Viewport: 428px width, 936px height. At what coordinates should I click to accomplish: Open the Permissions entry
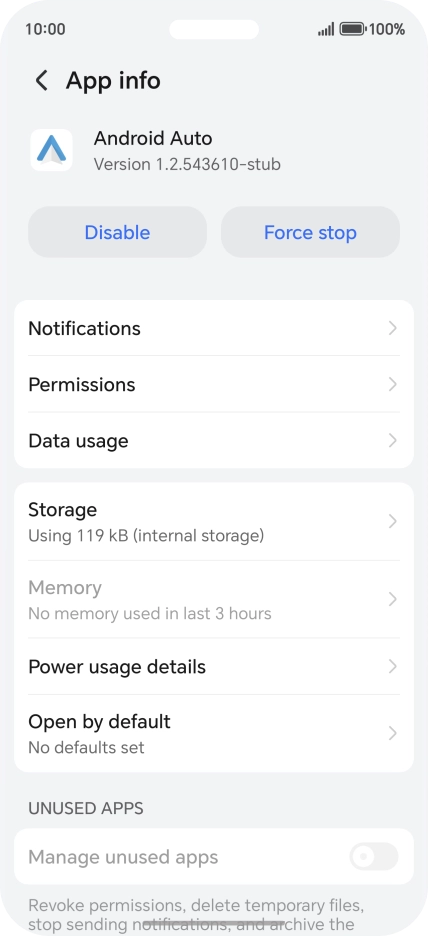214,384
